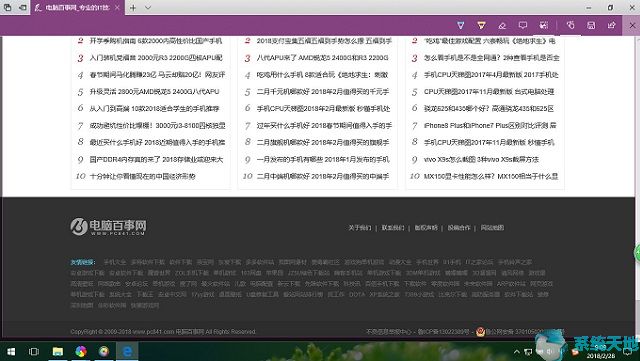
Task: Open the 国产DDR4内存 article, item 9
Action: [x=156, y=160]
